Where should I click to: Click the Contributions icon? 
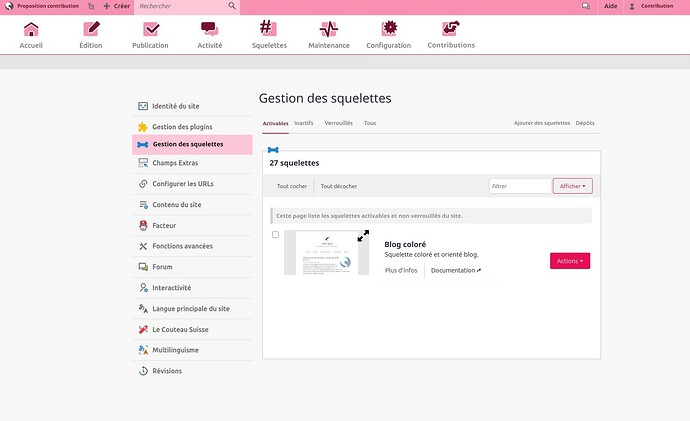451,29
